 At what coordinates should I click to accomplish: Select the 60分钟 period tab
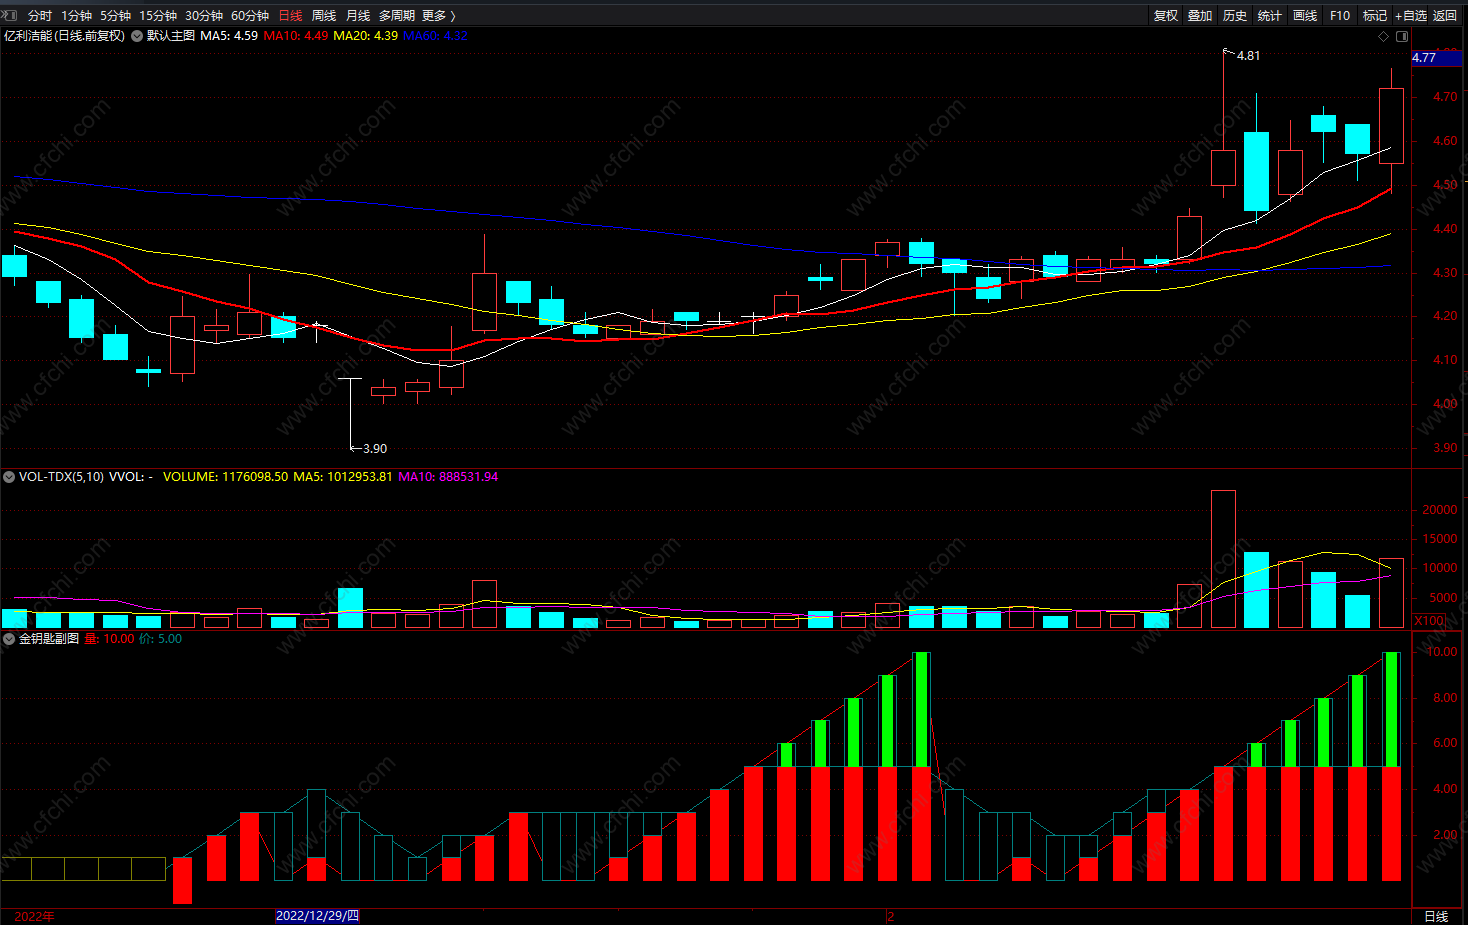click(250, 16)
